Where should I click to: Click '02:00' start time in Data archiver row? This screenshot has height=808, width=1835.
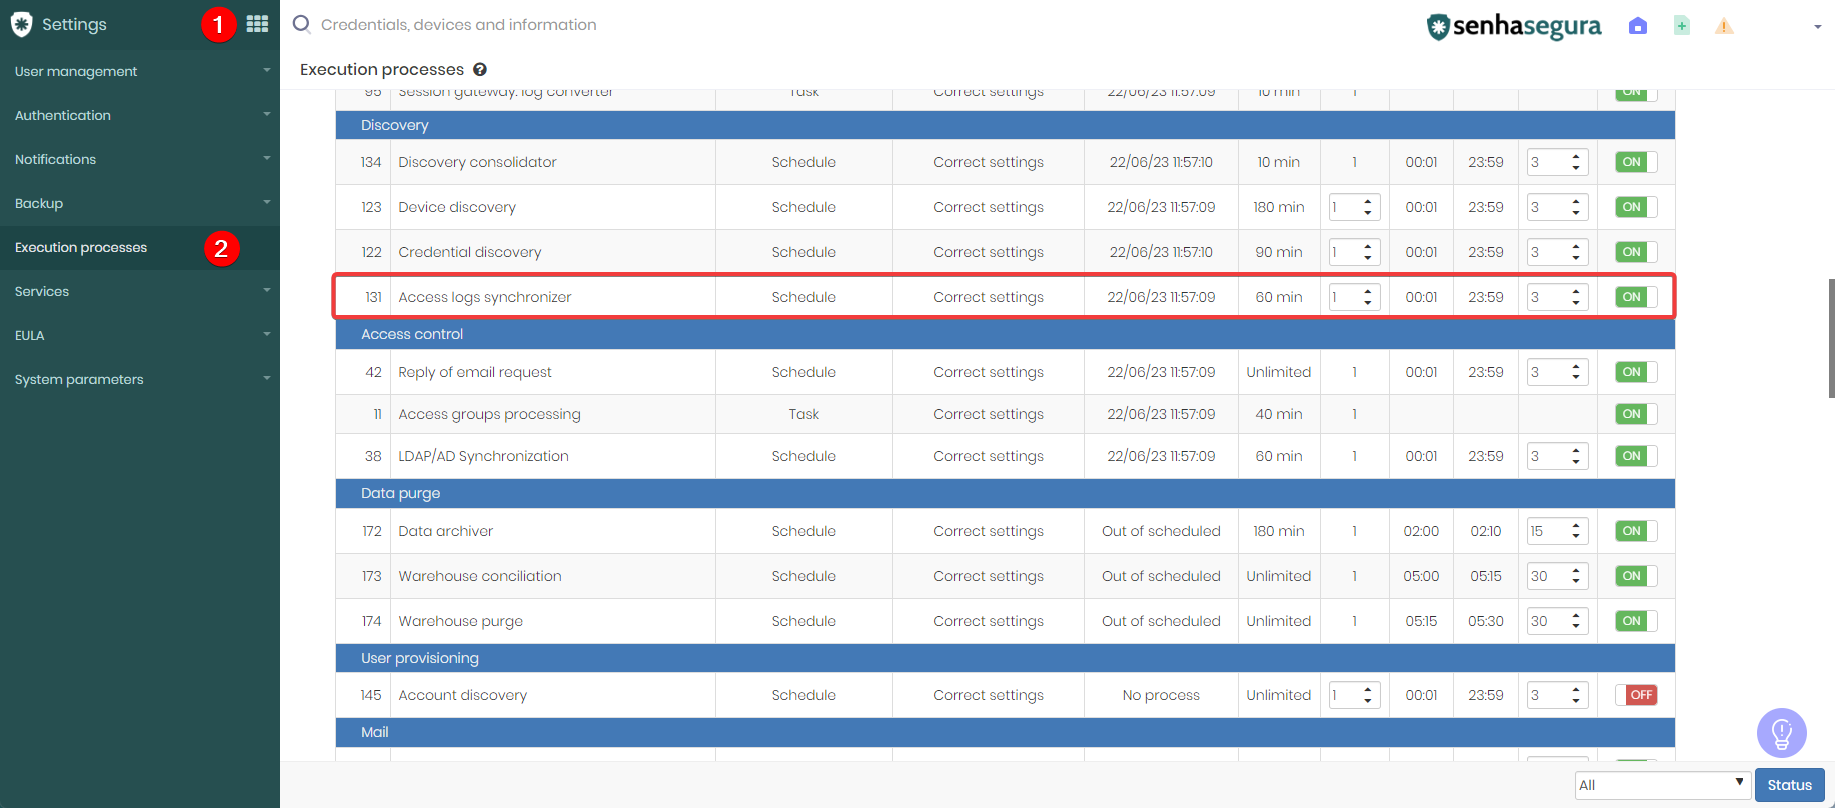click(1421, 531)
